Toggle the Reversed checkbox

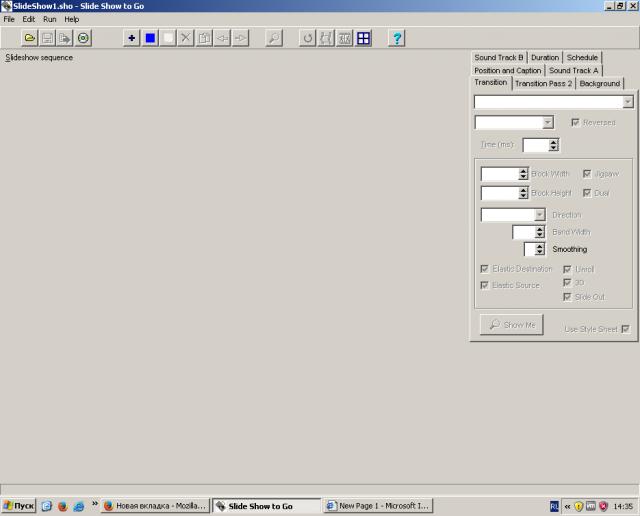[x=575, y=122]
